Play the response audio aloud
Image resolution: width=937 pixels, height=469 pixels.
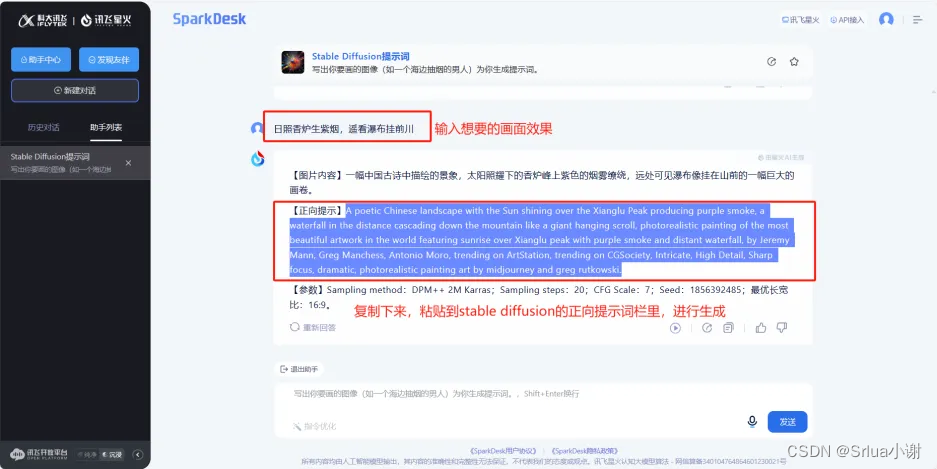(675, 327)
